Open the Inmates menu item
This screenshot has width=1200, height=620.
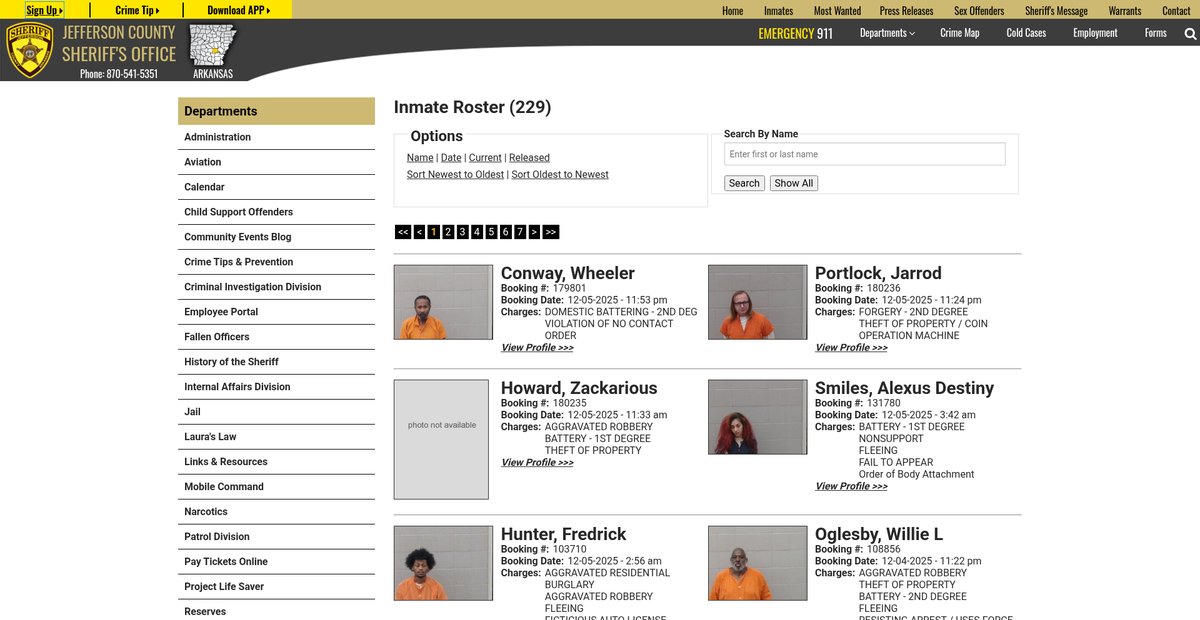[x=778, y=11]
